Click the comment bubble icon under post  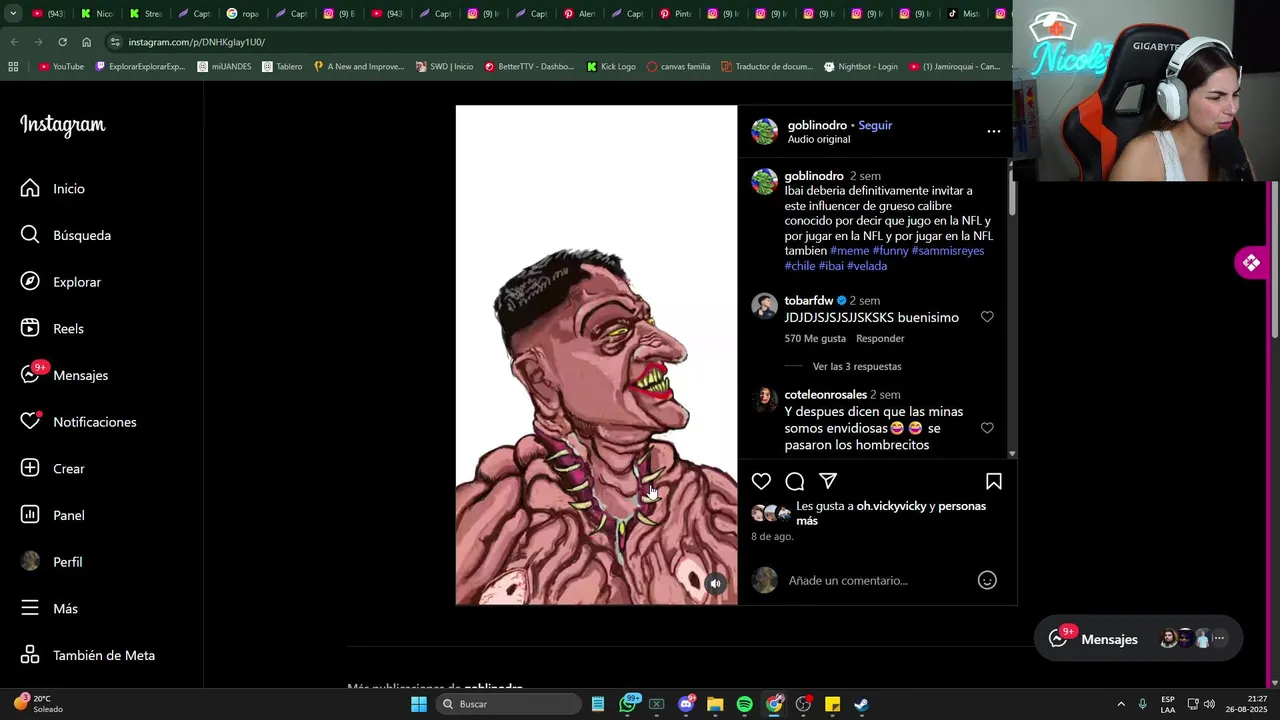[794, 481]
